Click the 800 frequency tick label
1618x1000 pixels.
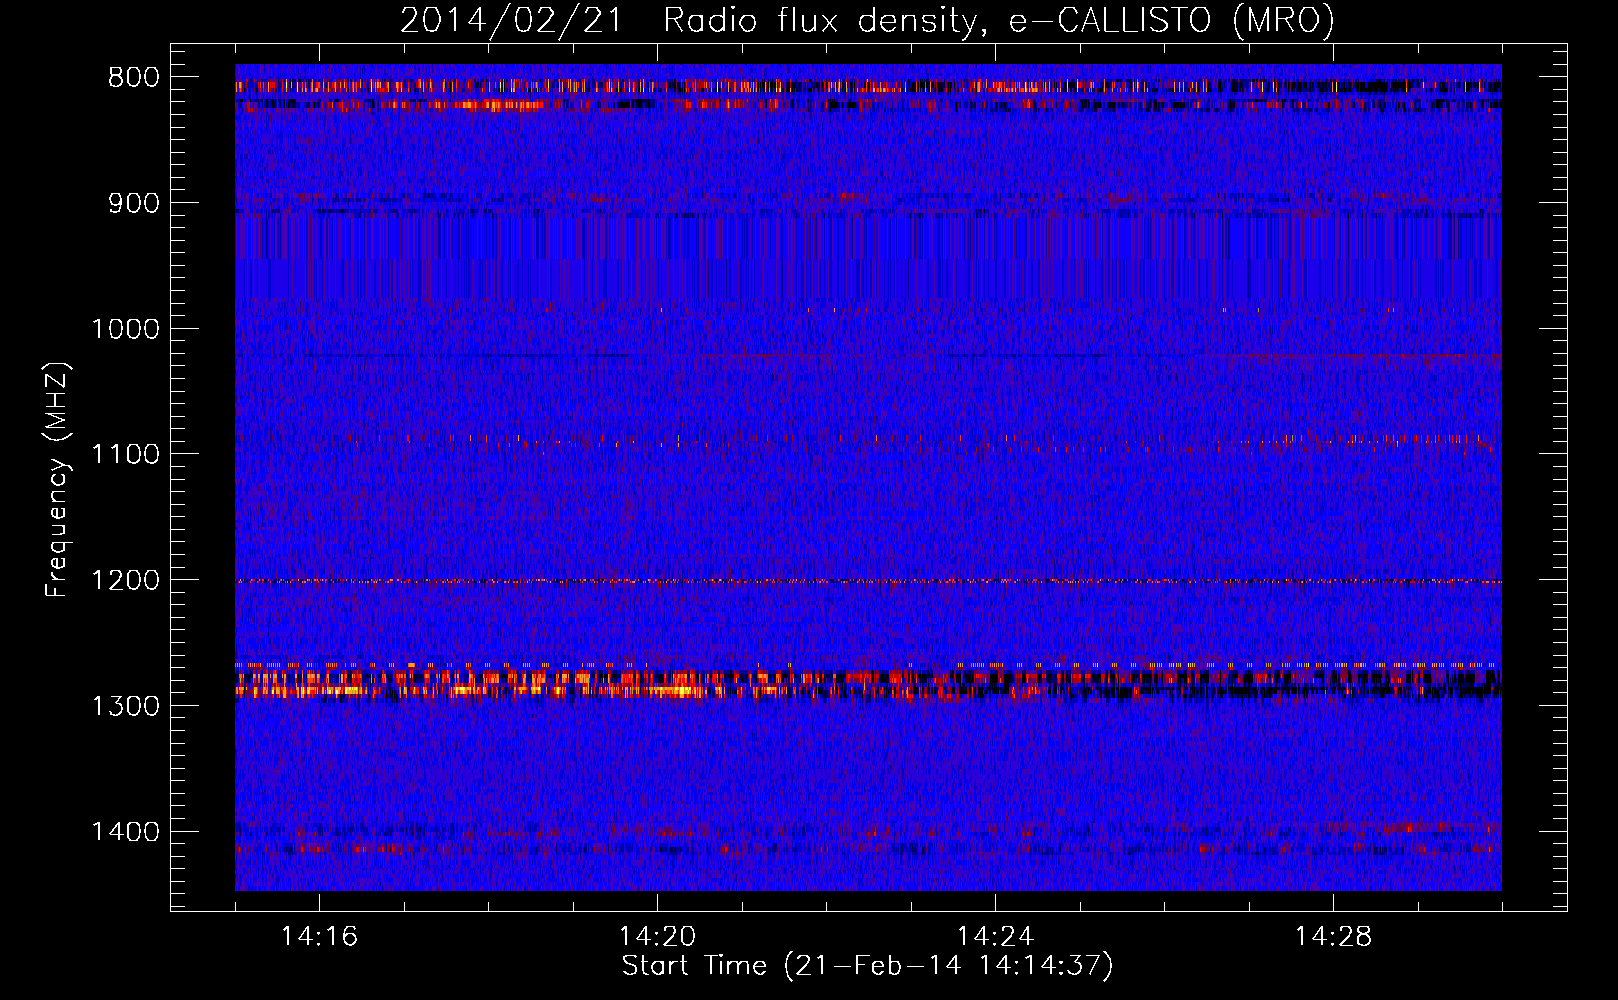[134, 78]
